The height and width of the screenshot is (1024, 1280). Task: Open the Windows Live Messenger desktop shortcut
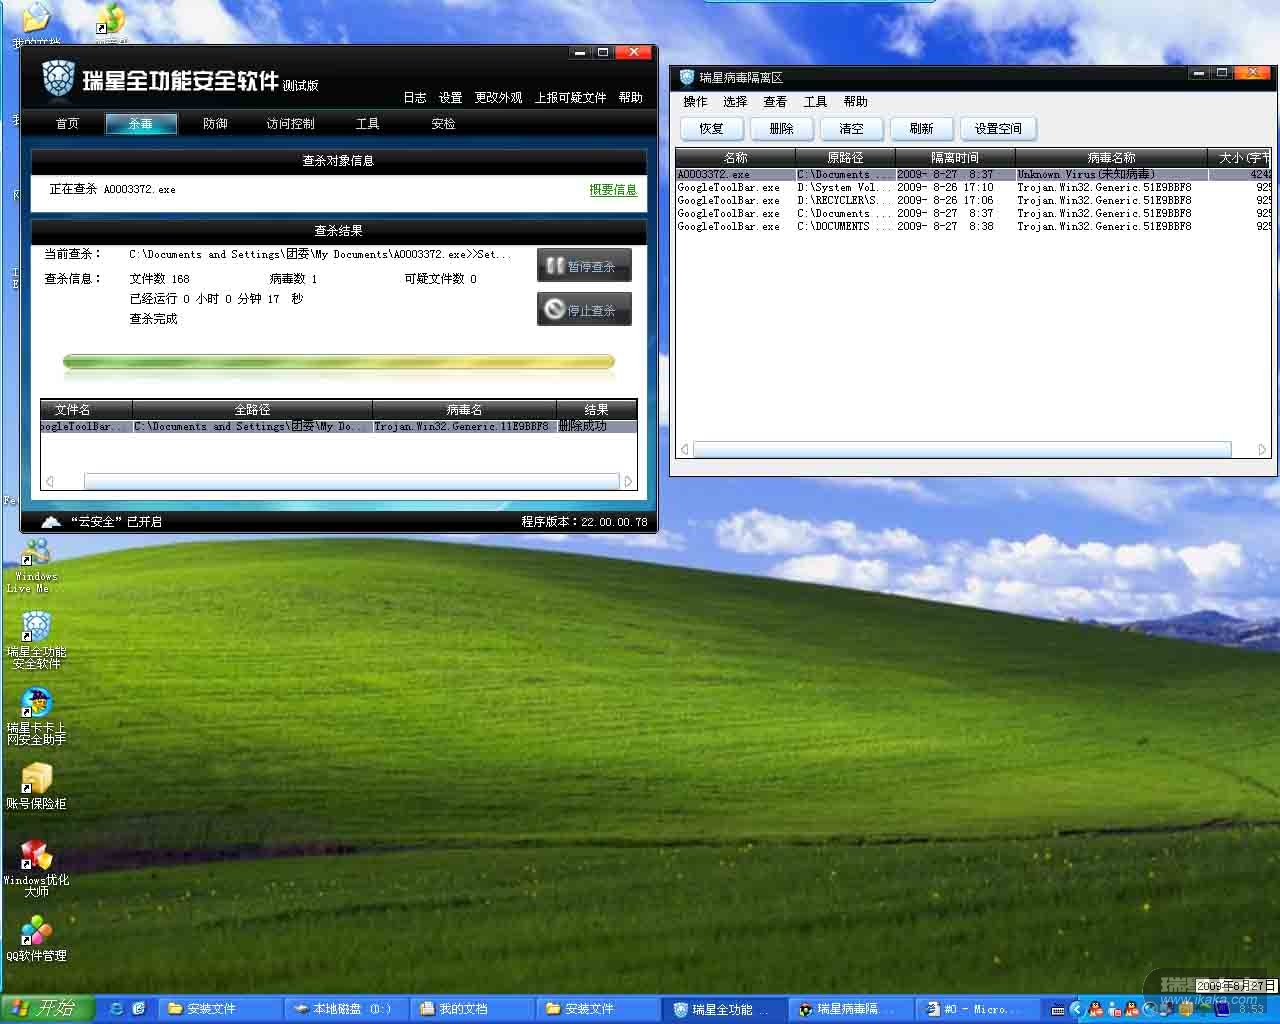(36, 565)
